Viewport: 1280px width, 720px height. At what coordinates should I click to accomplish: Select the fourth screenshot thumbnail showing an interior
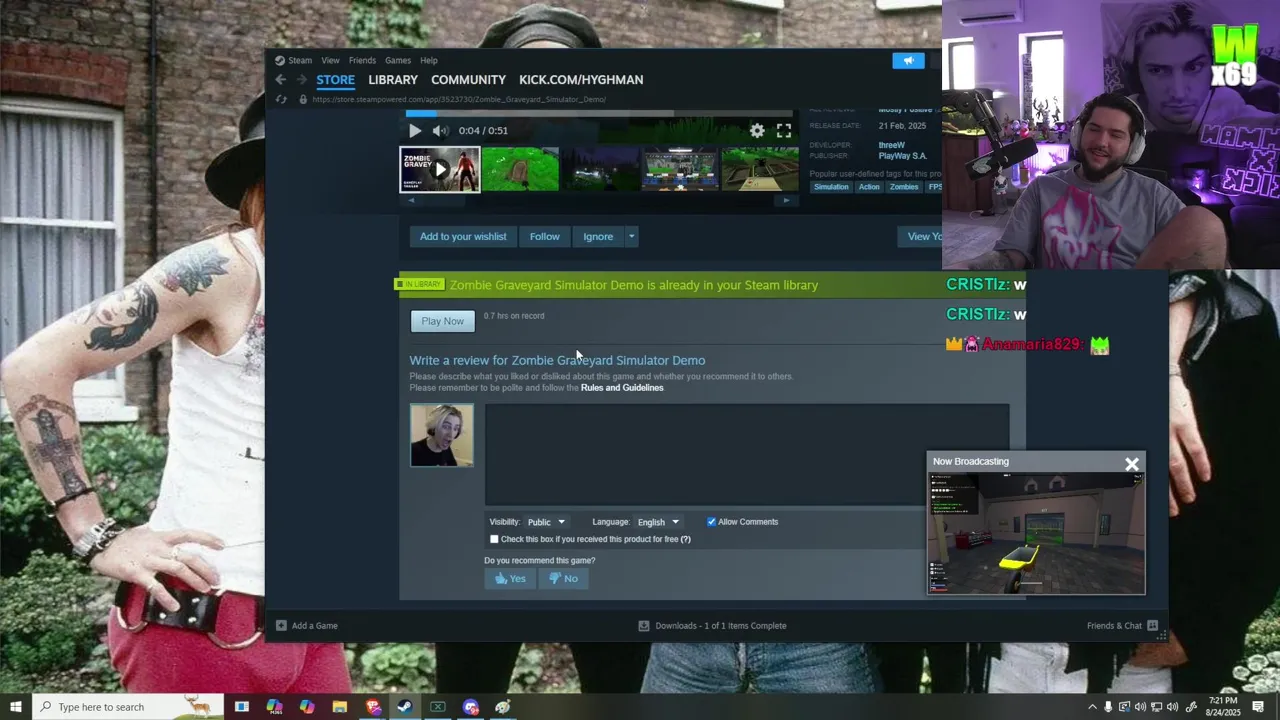pyautogui.click(x=680, y=169)
